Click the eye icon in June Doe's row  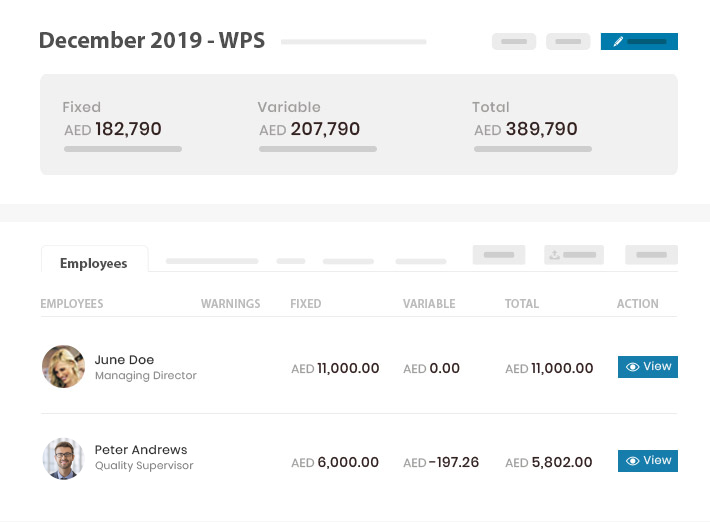(x=633, y=367)
